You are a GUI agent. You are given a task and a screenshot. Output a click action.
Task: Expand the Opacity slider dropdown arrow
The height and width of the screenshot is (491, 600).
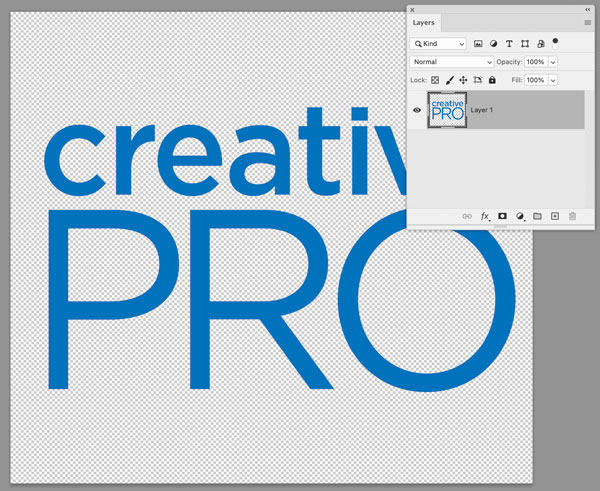coord(553,62)
